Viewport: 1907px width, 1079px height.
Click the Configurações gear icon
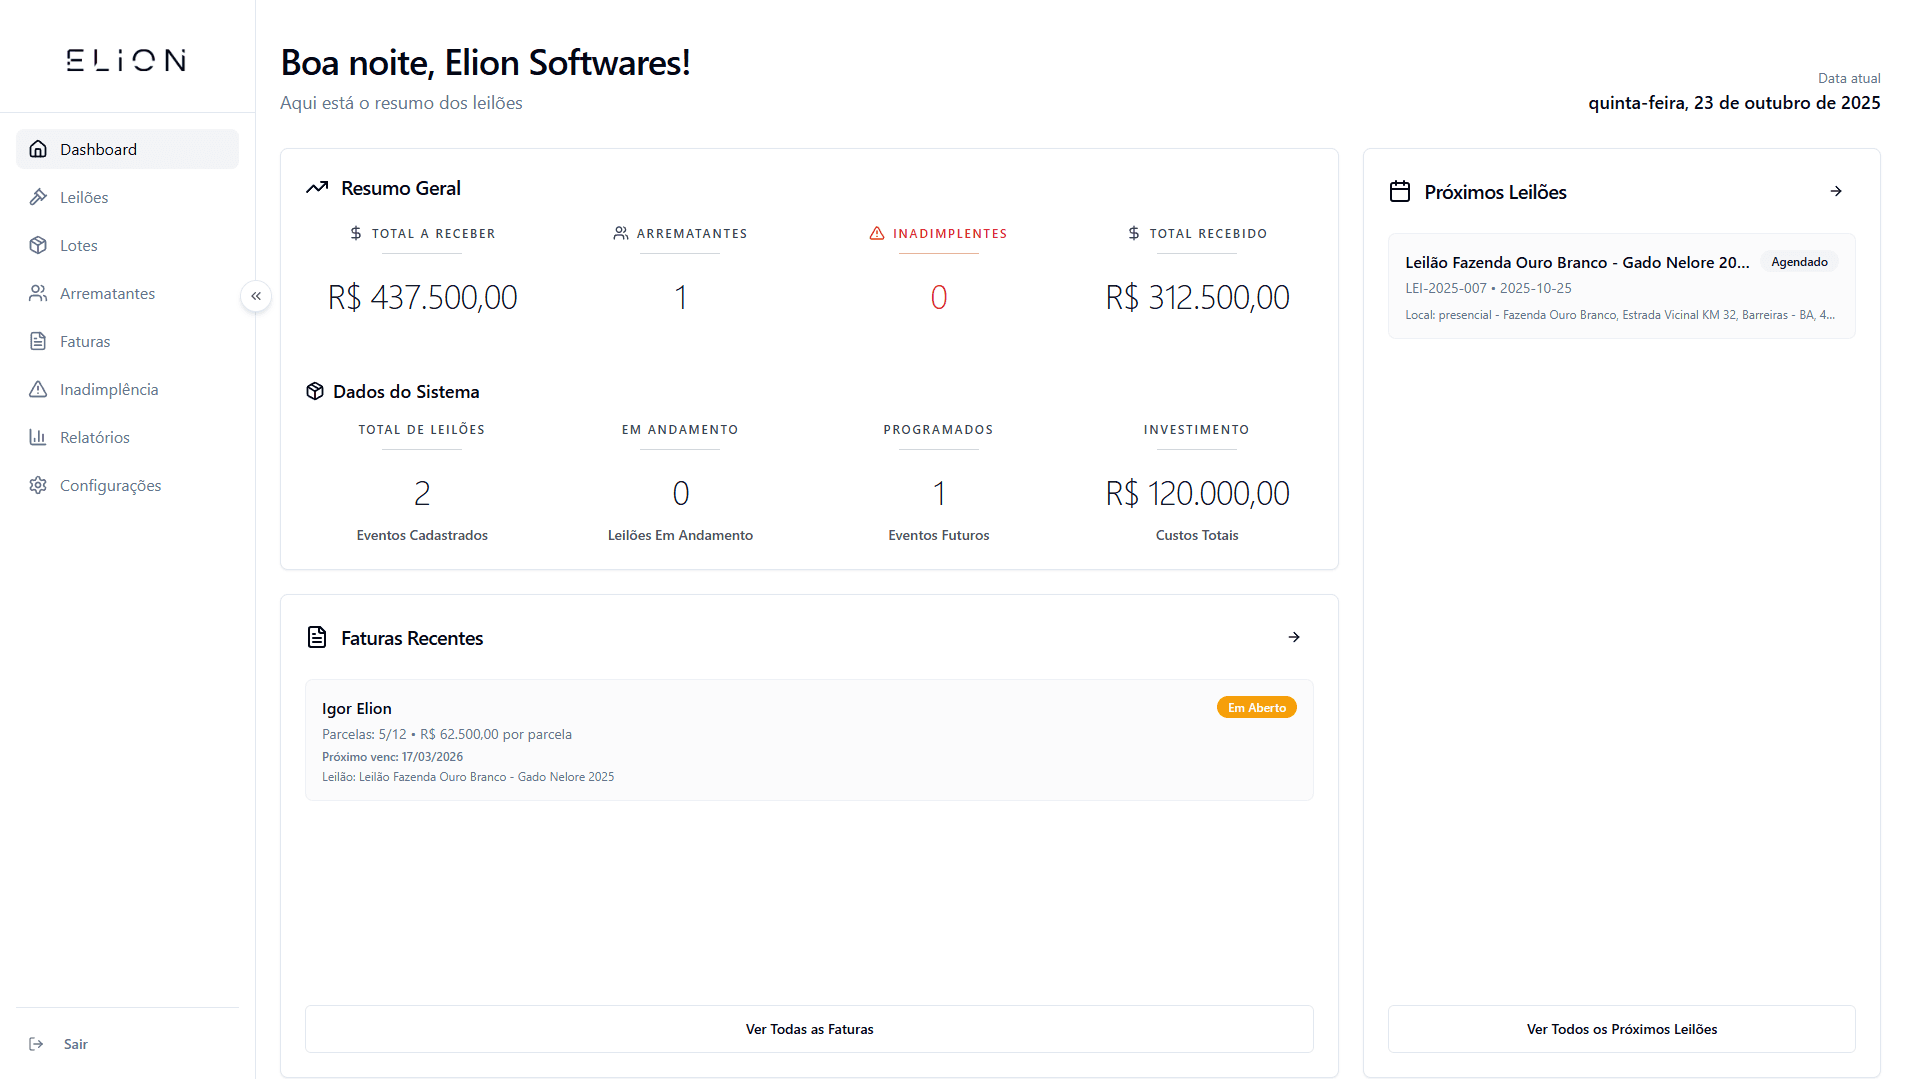point(38,485)
